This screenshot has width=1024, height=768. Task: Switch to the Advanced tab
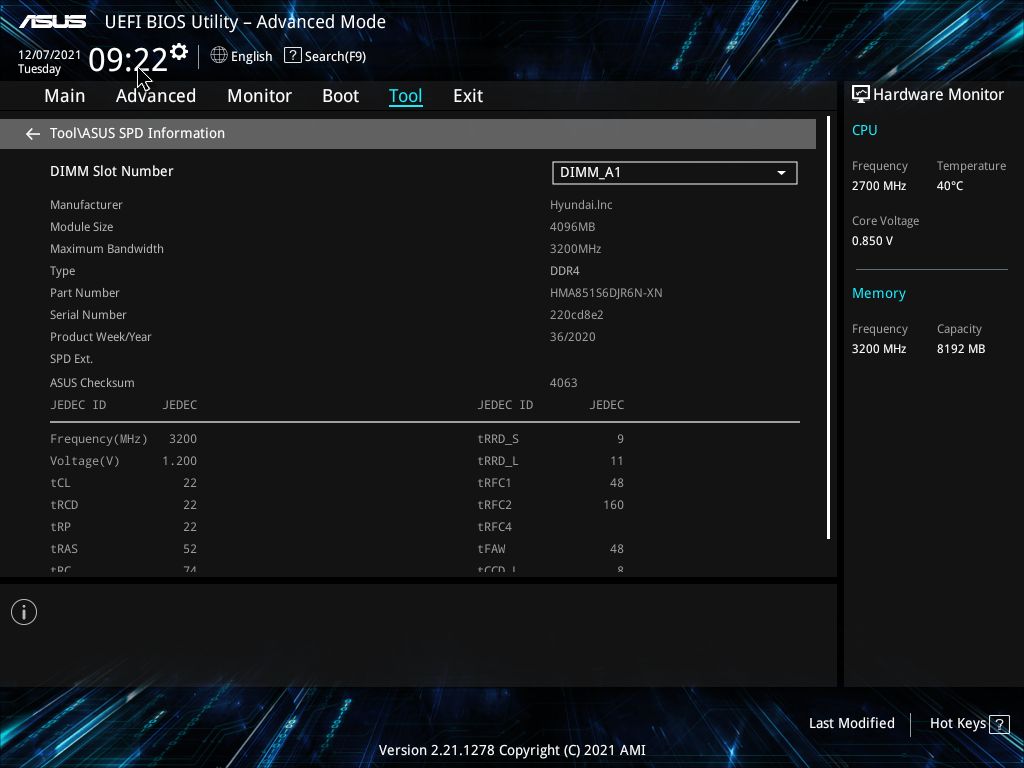pos(156,96)
